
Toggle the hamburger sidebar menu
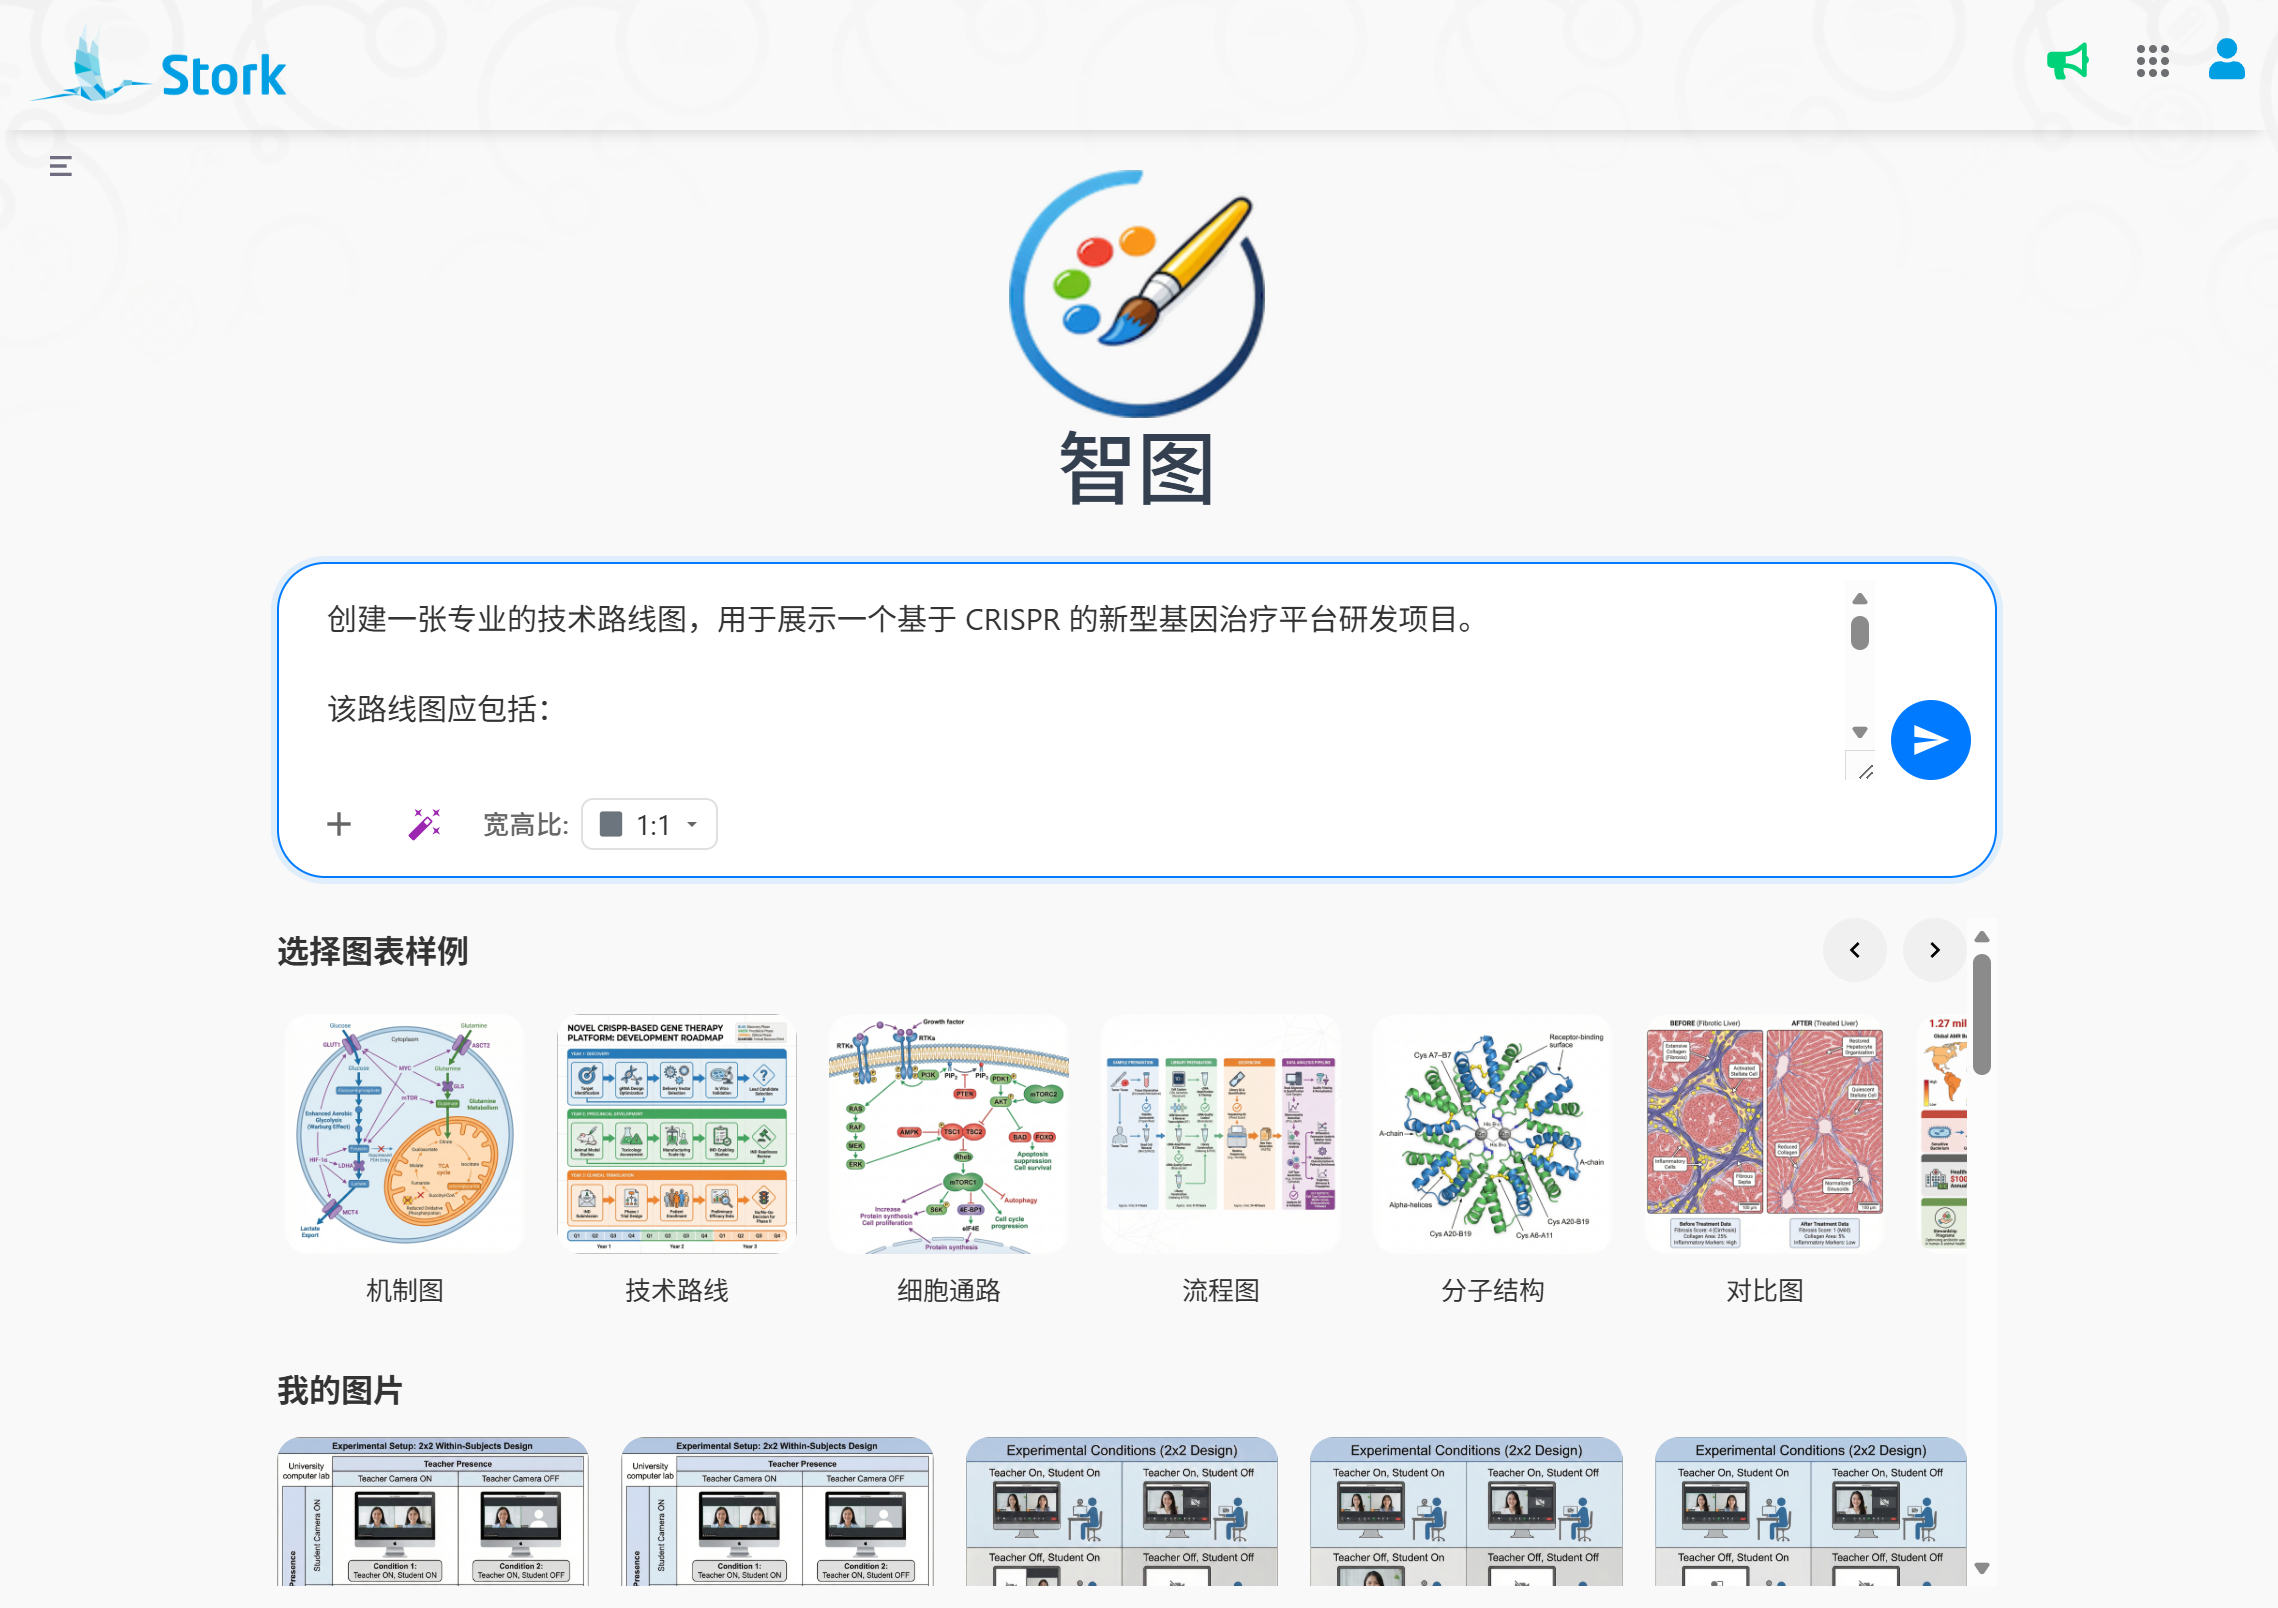click(61, 166)
